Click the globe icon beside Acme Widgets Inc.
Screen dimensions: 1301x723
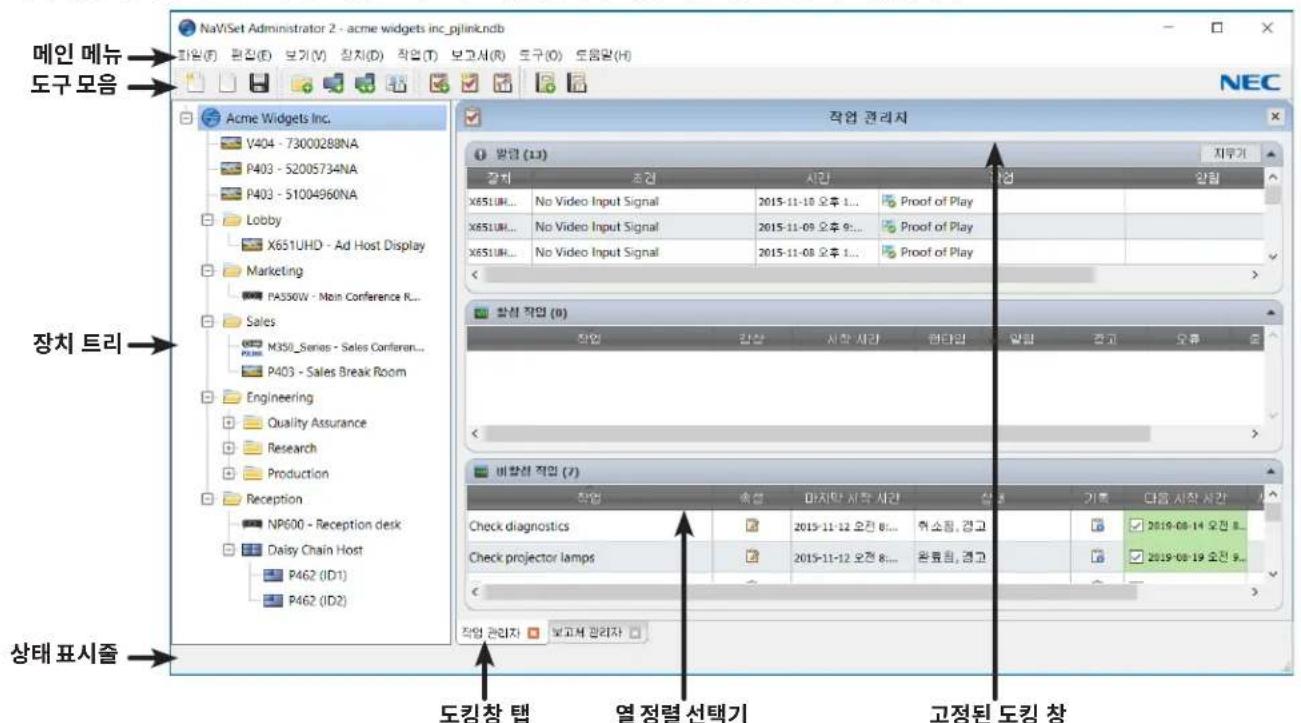pyautogui.click(x=211, y=118)
